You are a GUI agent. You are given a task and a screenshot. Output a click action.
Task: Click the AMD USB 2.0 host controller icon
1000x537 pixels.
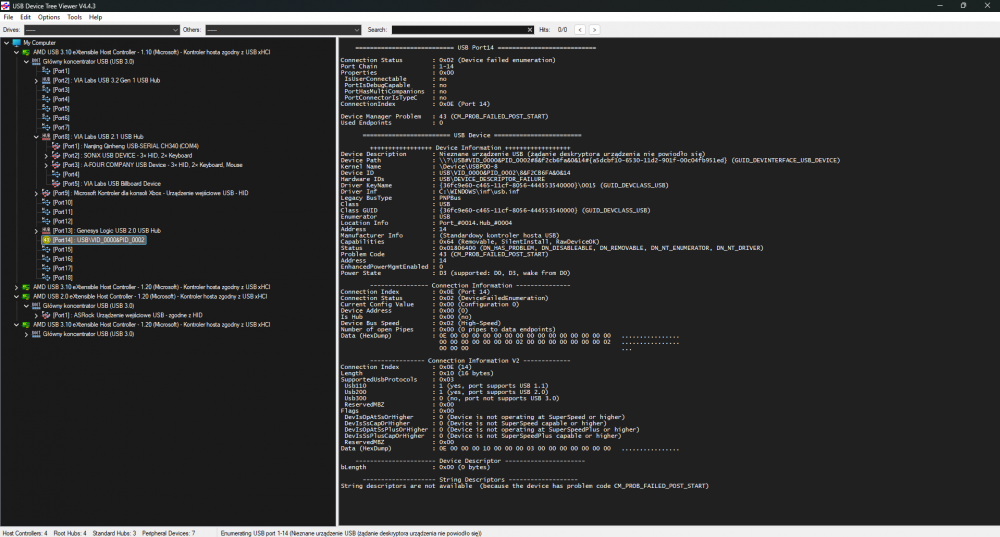(27, 297)
